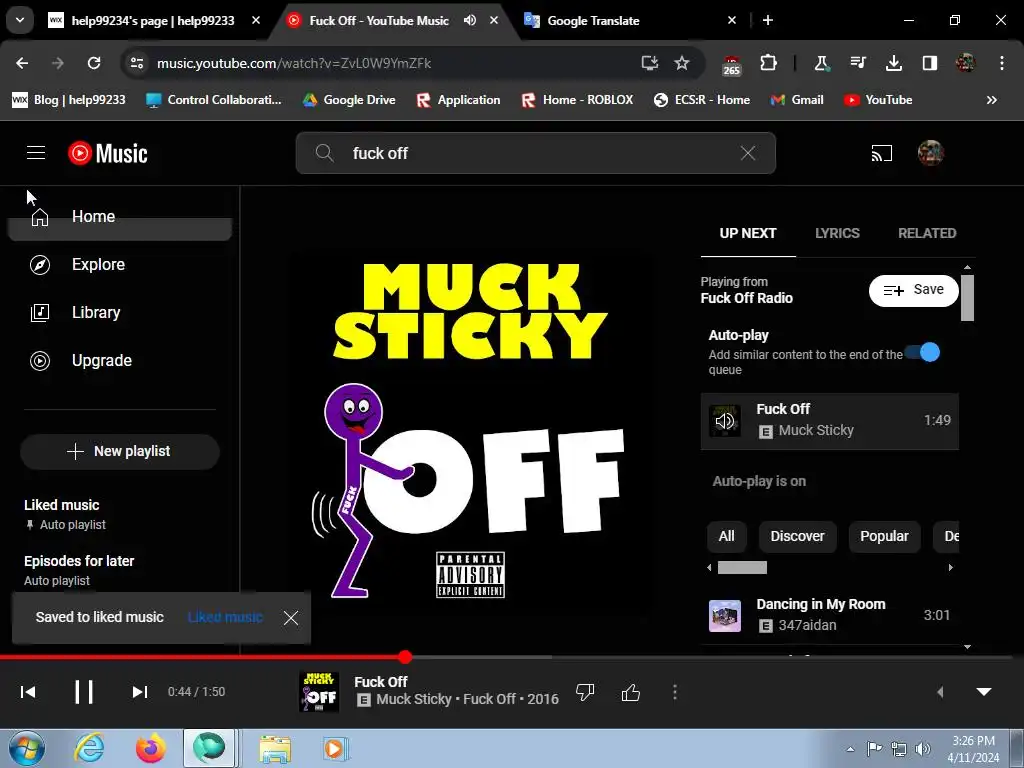Click the install app icon in address bar

pyautogui.click(x=650, y=63)
